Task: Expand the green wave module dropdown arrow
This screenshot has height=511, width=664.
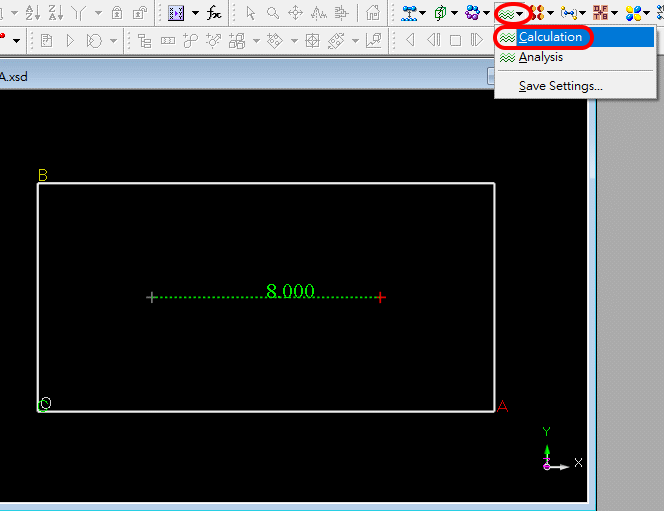Action: tap(520, 13)
